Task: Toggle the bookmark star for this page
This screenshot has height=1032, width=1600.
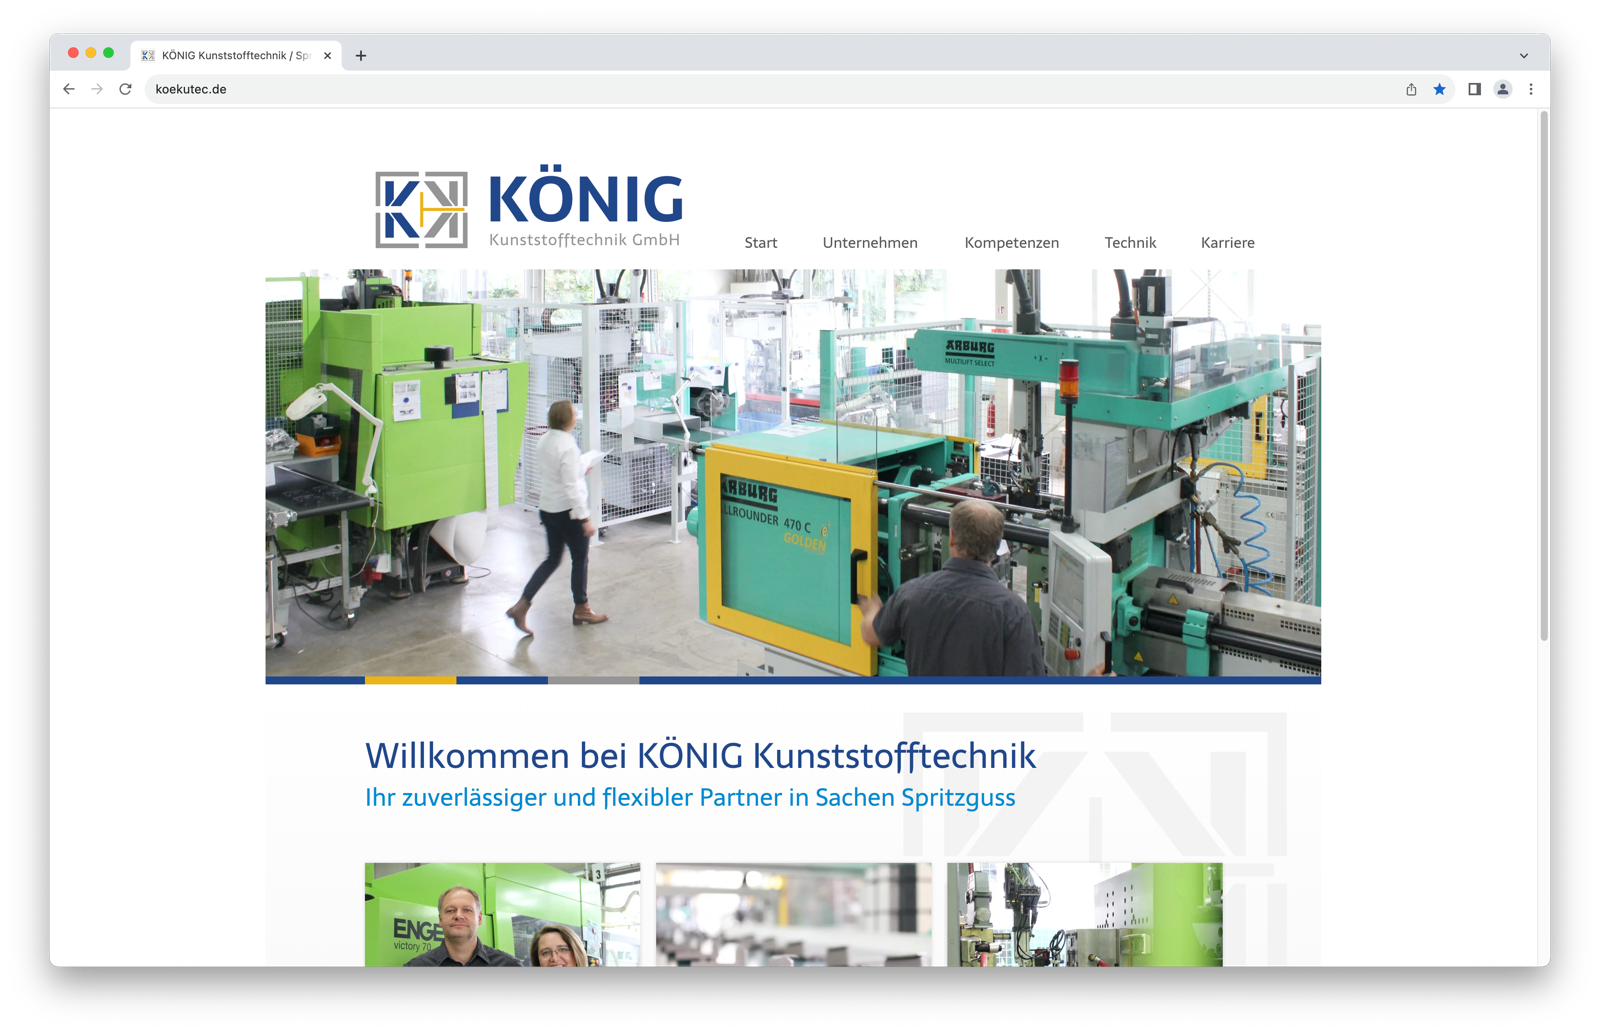Action: coord(1440,89)
